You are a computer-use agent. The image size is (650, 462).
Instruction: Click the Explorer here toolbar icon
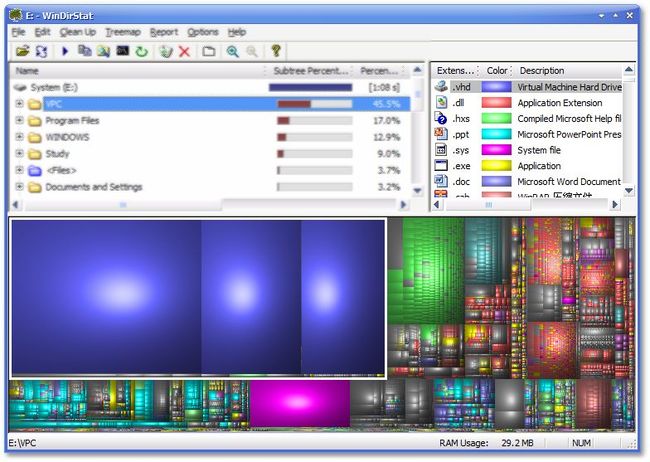click(104, 51)
